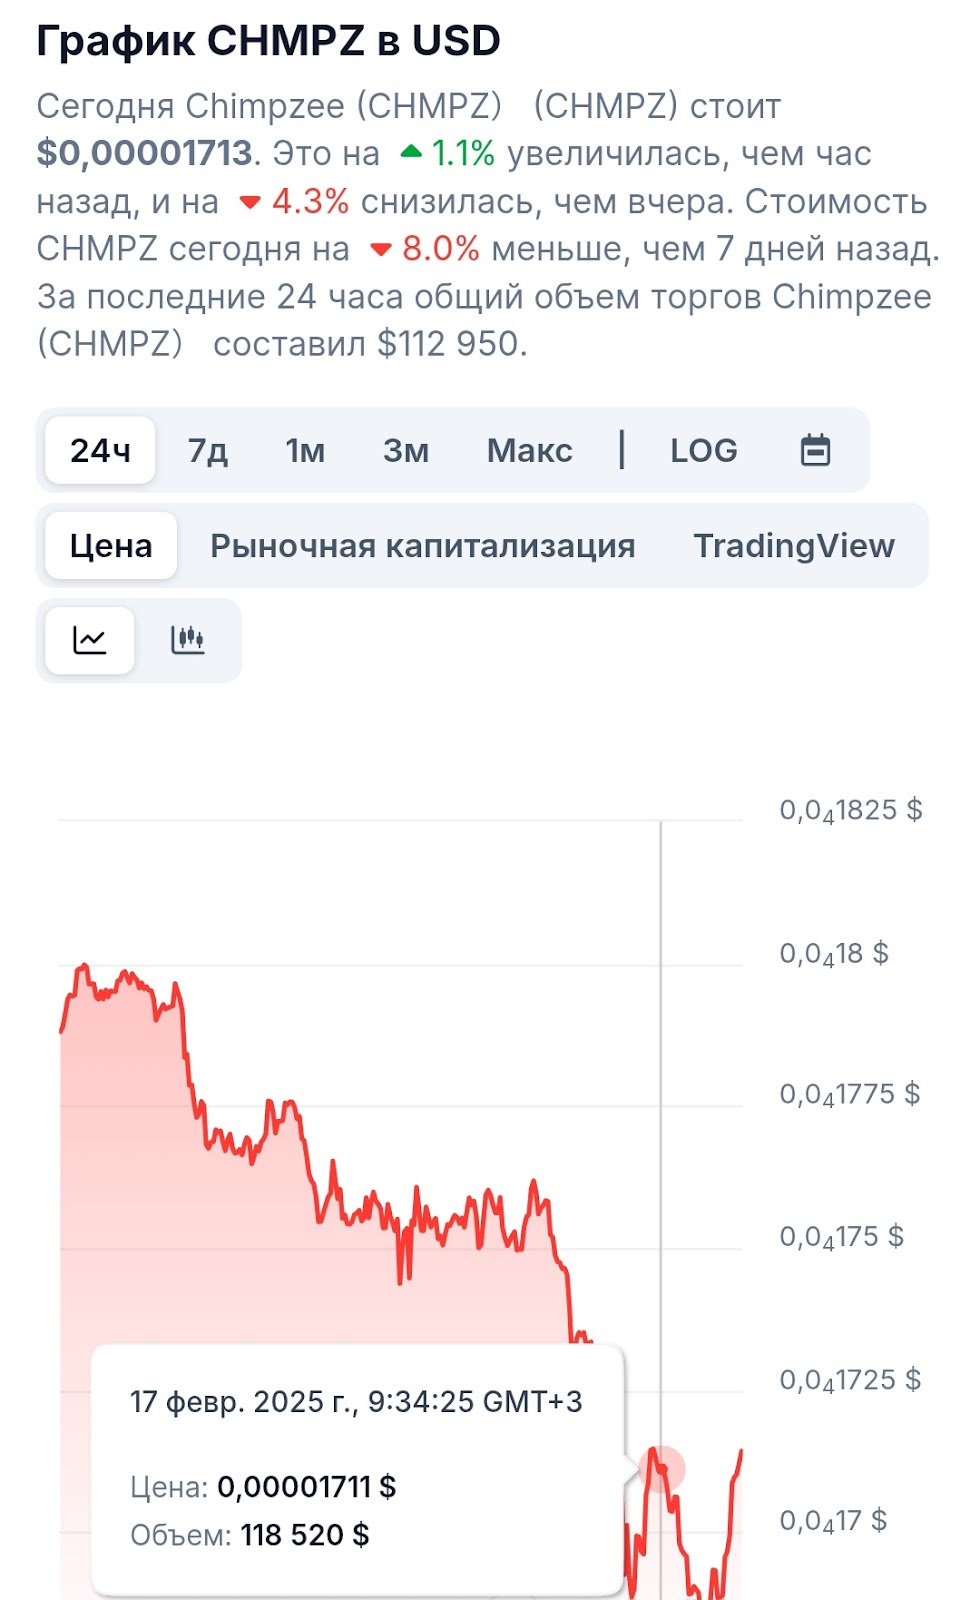Switch to the Цена tab
The image size is (980, 1600).
point(111,546)
